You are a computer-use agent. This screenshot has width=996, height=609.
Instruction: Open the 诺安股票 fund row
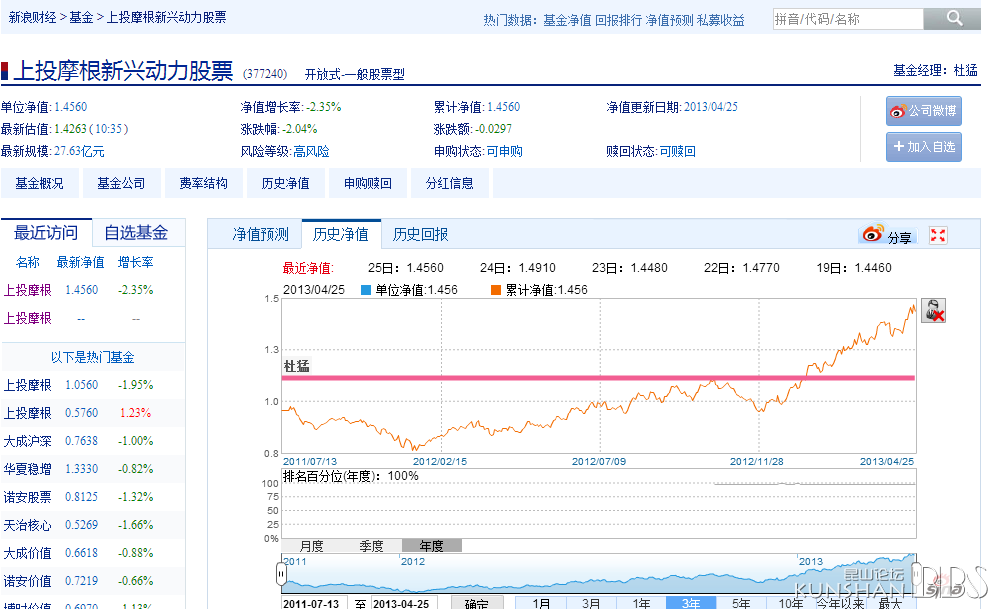(x=27, y=497)
